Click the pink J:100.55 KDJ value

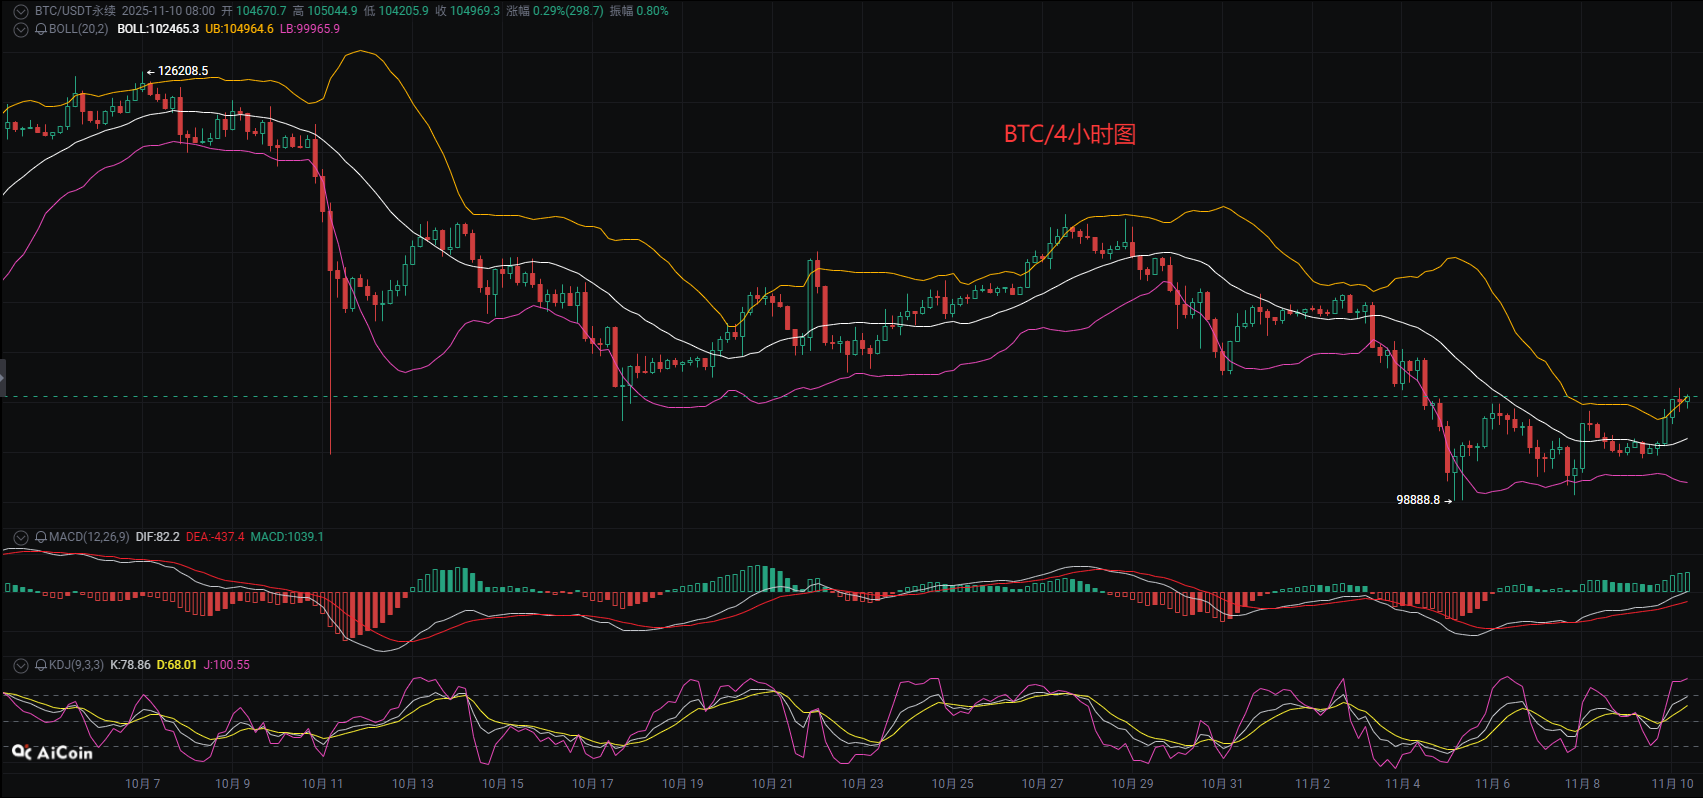tap(227, 665)
